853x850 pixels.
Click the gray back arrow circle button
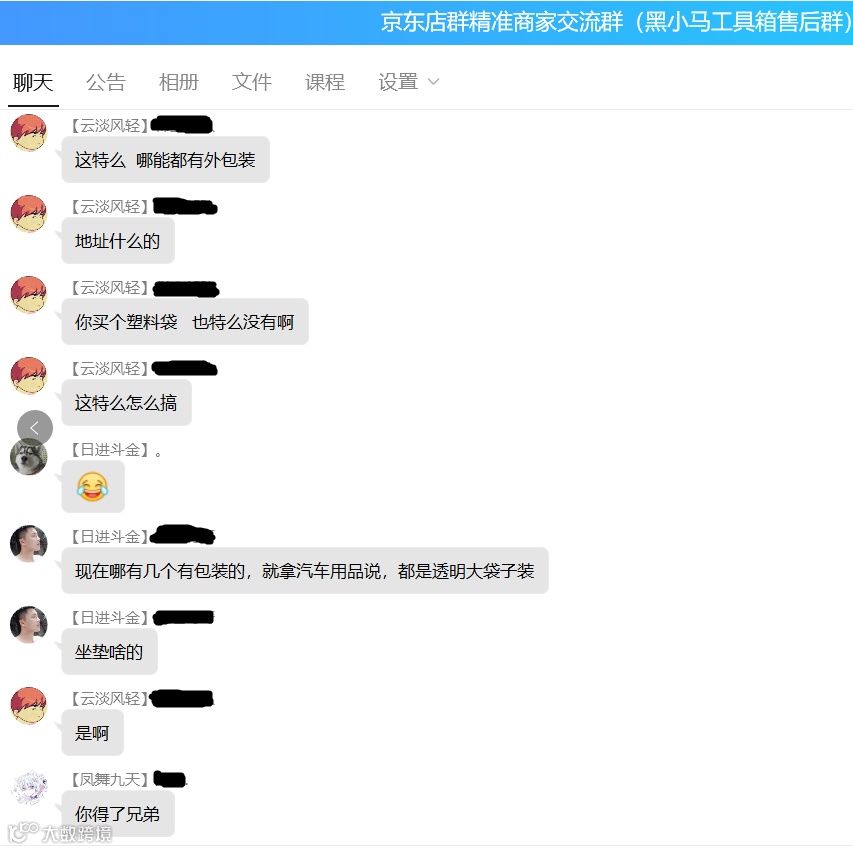tap(35, 428)
